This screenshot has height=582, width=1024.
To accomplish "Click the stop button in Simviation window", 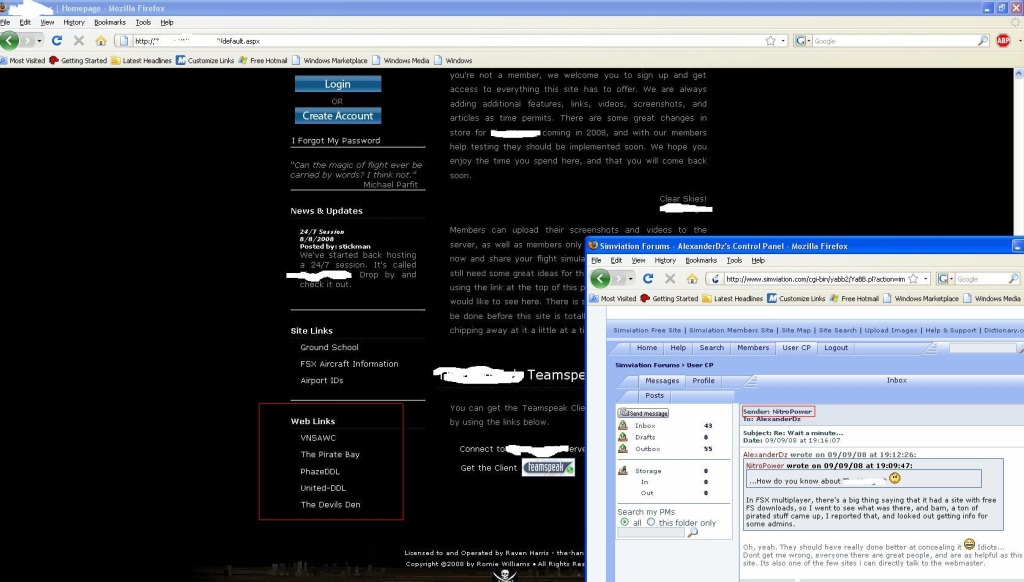I will click(670, 279).
